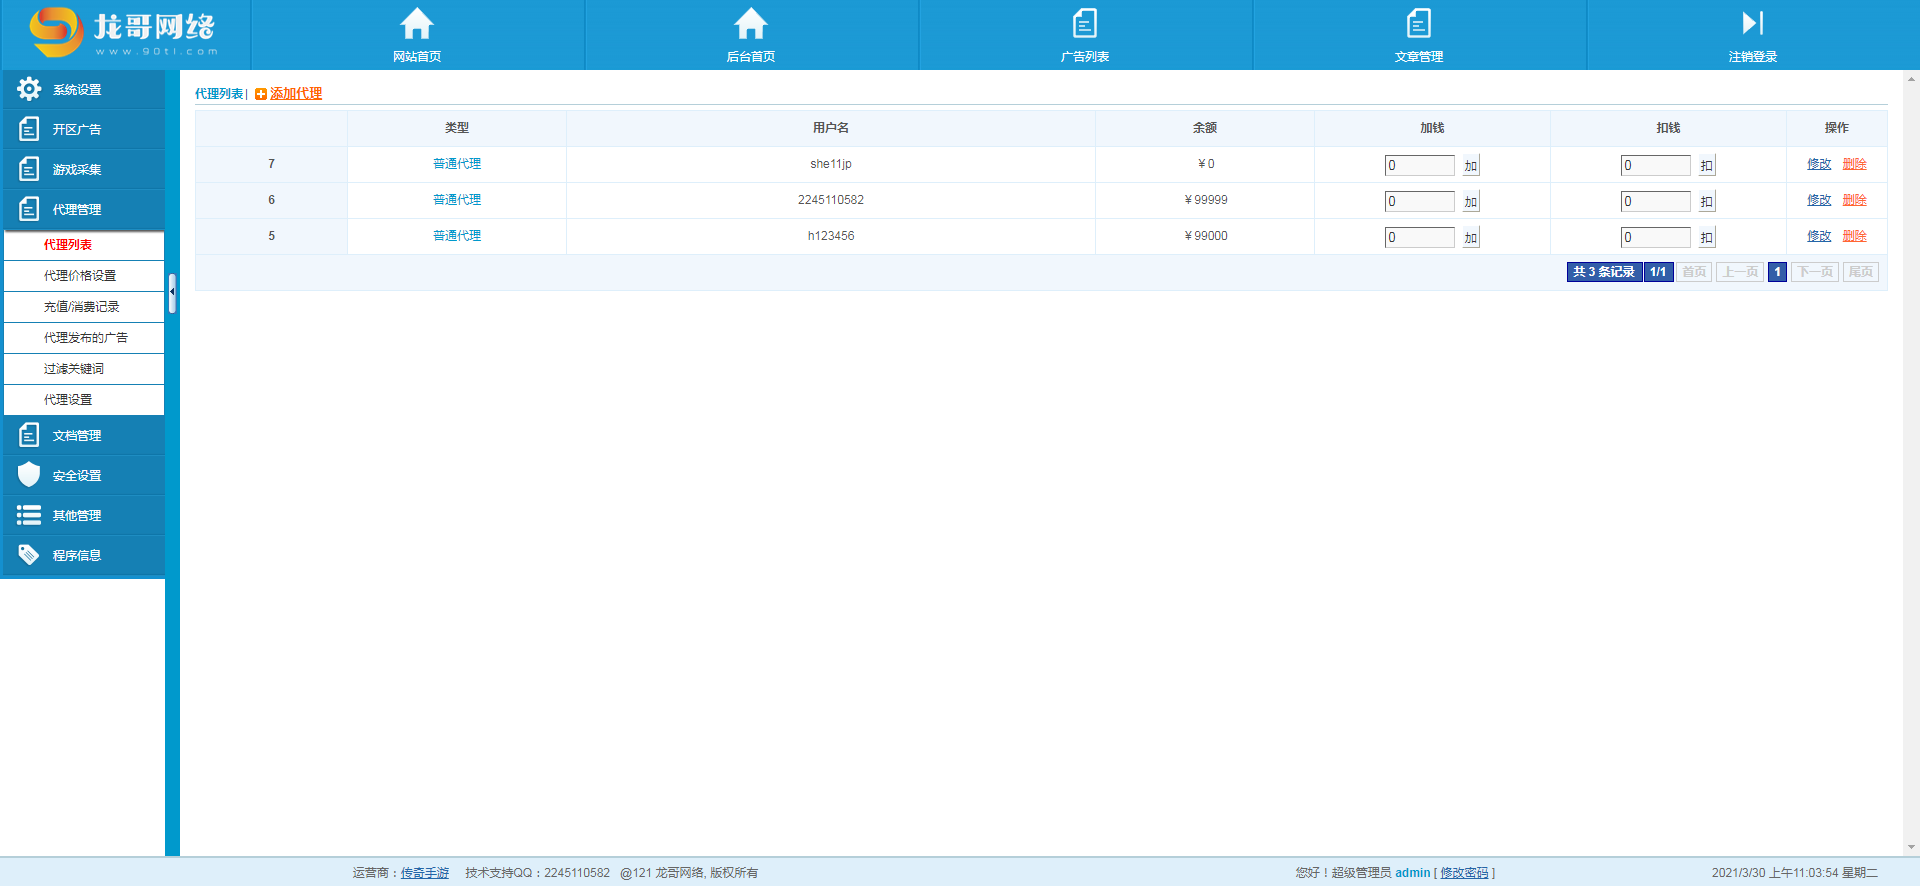
Task: Expand 程序信息 menu section
Action: (83, 555)
